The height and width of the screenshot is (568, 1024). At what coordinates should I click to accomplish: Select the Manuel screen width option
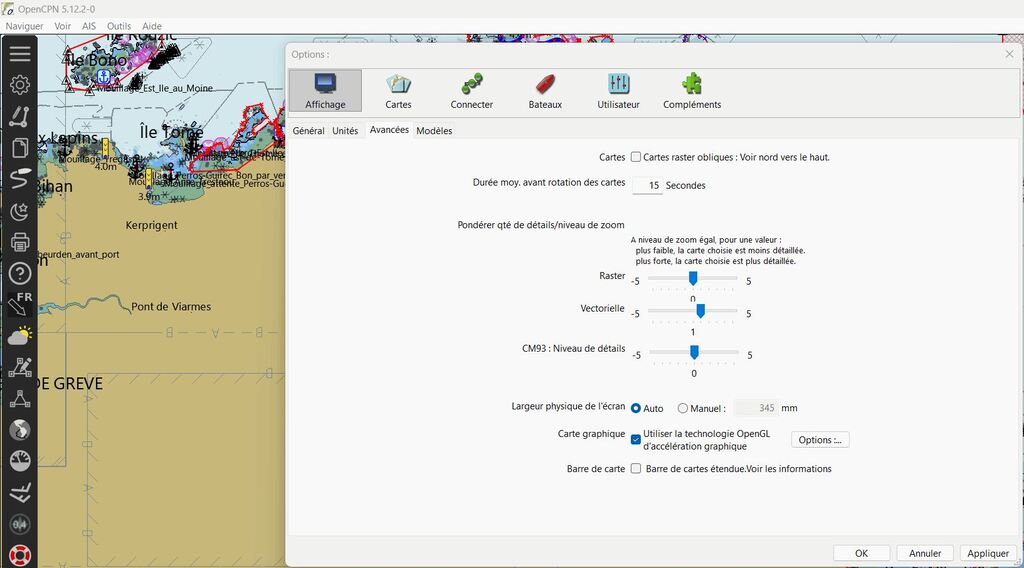coord(683,408)
